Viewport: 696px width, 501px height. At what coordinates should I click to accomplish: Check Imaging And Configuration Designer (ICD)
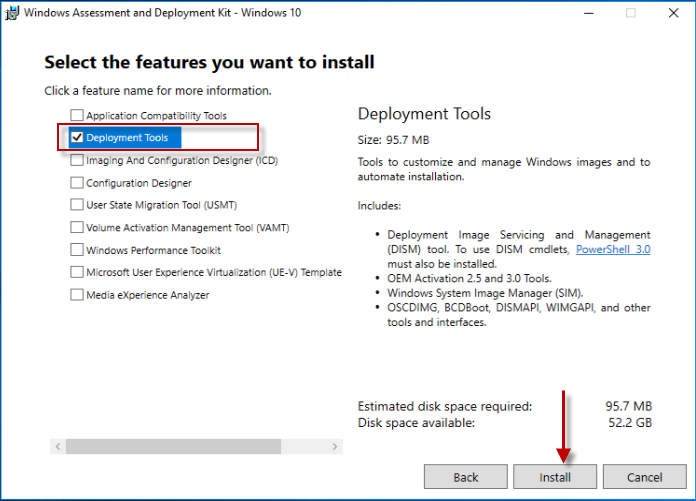77,160
